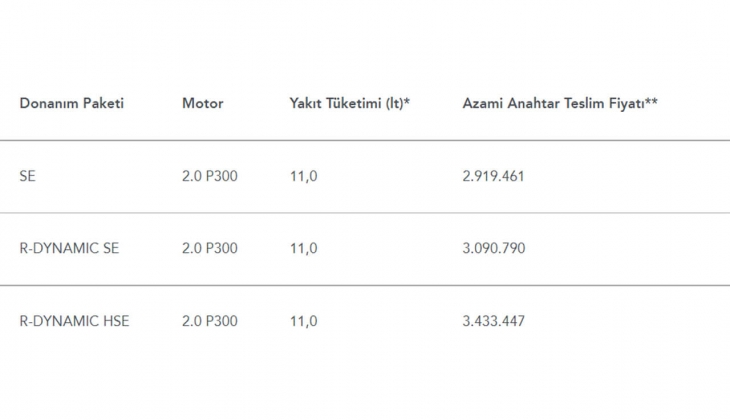Click 11,0 fuel value in R-DYNAMIC HSE row
The image size is (730, 420).
click(303, 321)
